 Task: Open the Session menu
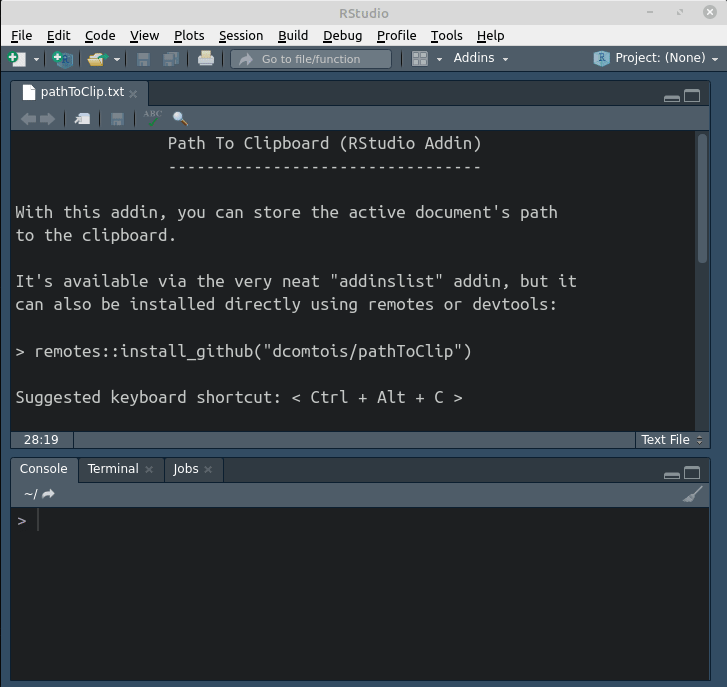[241, 36]
